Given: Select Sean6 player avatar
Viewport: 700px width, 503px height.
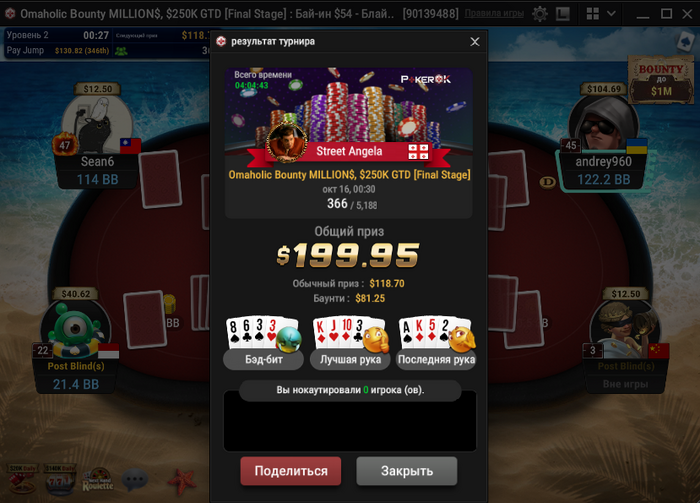Looking at the screenshot, I should [97, 123].
